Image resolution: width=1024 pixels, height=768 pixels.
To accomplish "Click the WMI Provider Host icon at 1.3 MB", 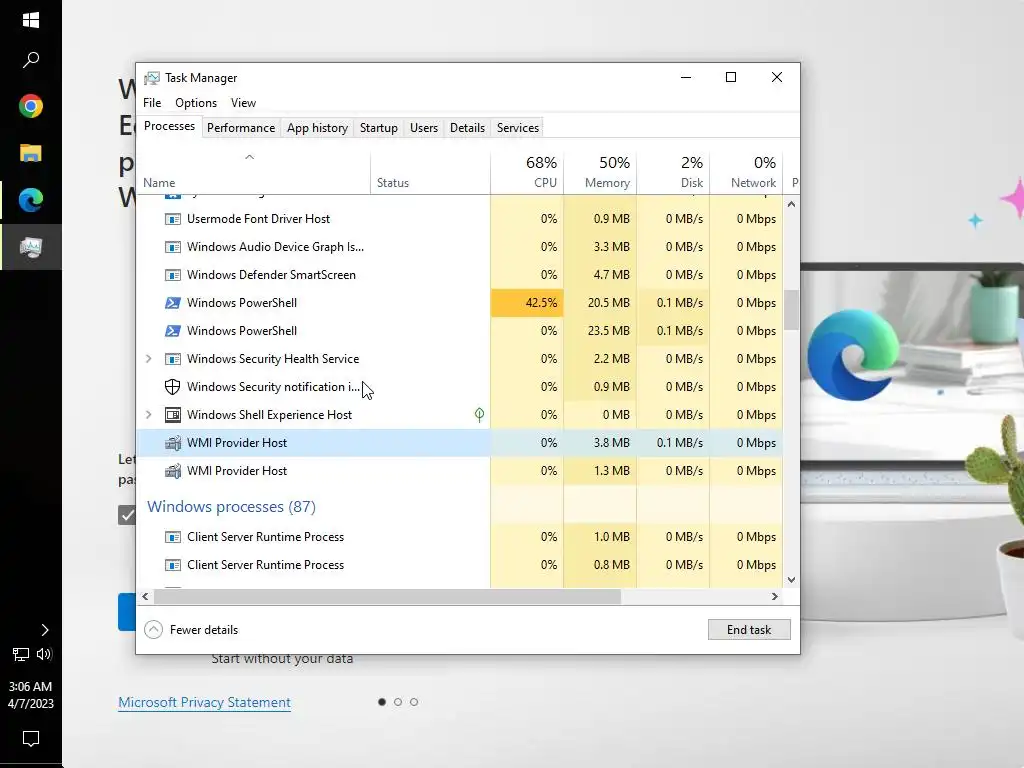I will coord(172,471).
